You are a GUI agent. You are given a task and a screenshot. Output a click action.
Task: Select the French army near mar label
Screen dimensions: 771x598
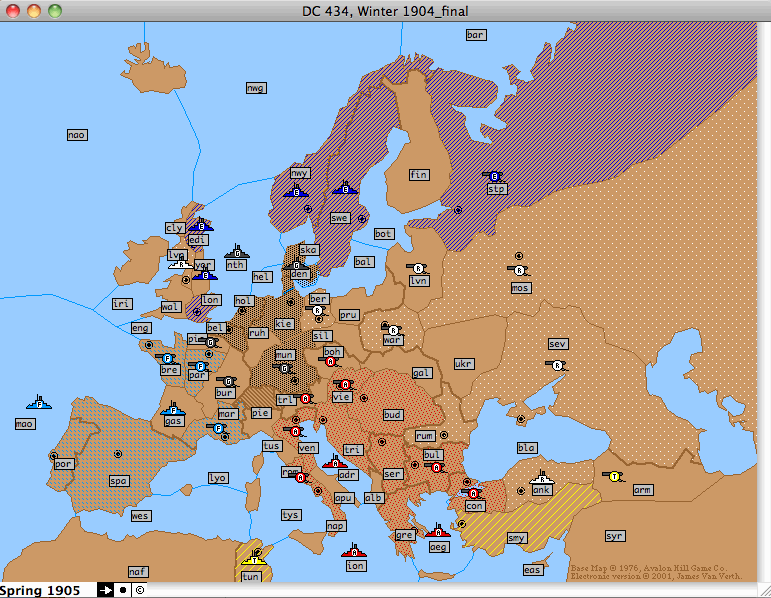(x=218, y=428)
